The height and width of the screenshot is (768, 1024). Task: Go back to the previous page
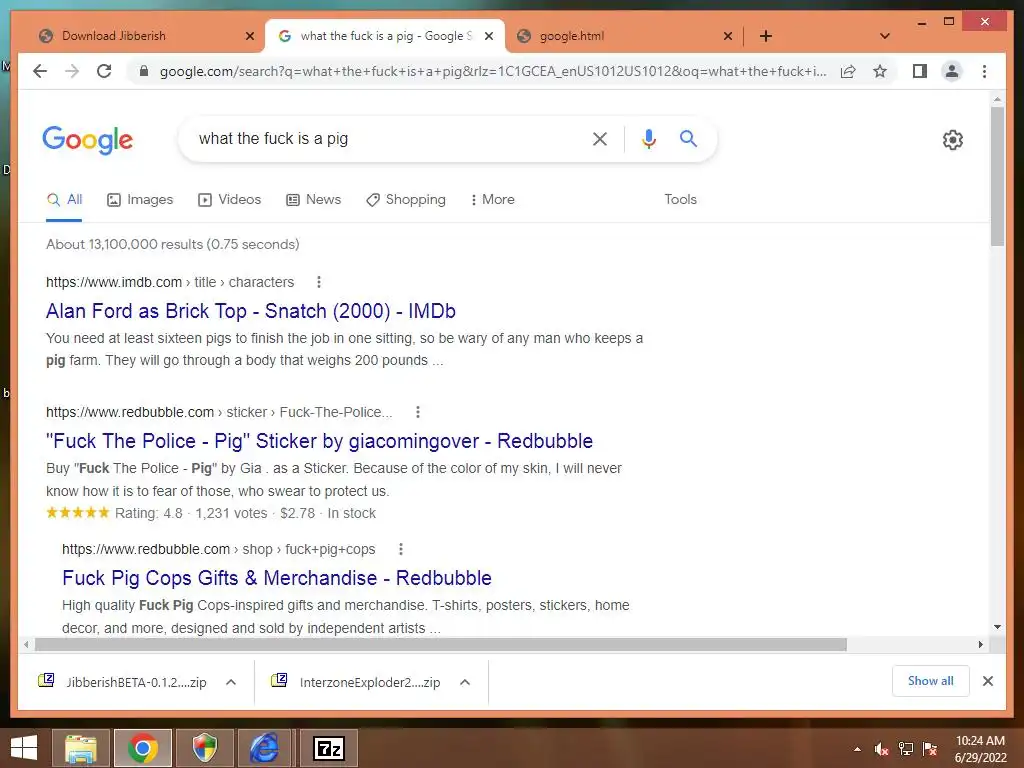tap(40, 71)
